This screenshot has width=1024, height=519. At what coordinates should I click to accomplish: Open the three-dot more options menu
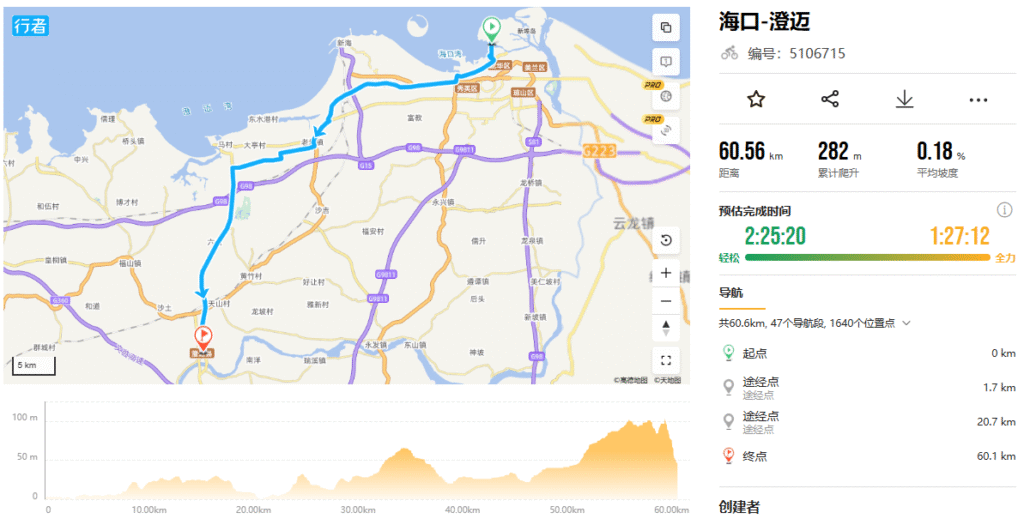[978, 100]
